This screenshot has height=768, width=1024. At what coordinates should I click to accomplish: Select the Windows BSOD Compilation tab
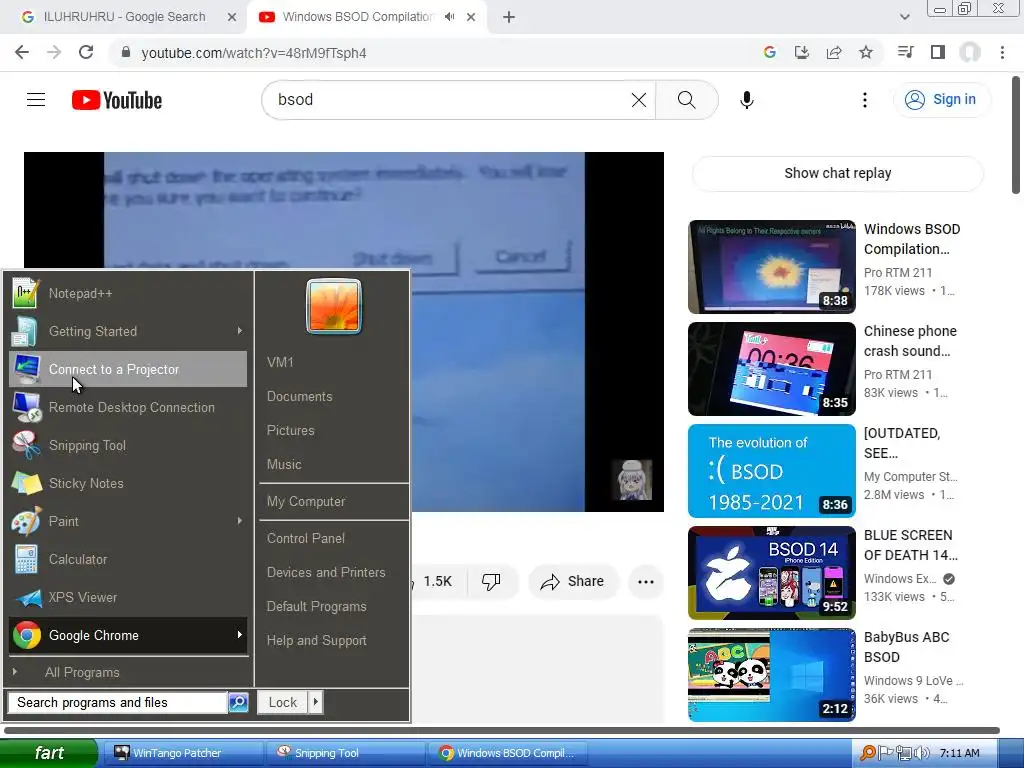(357, 17)
